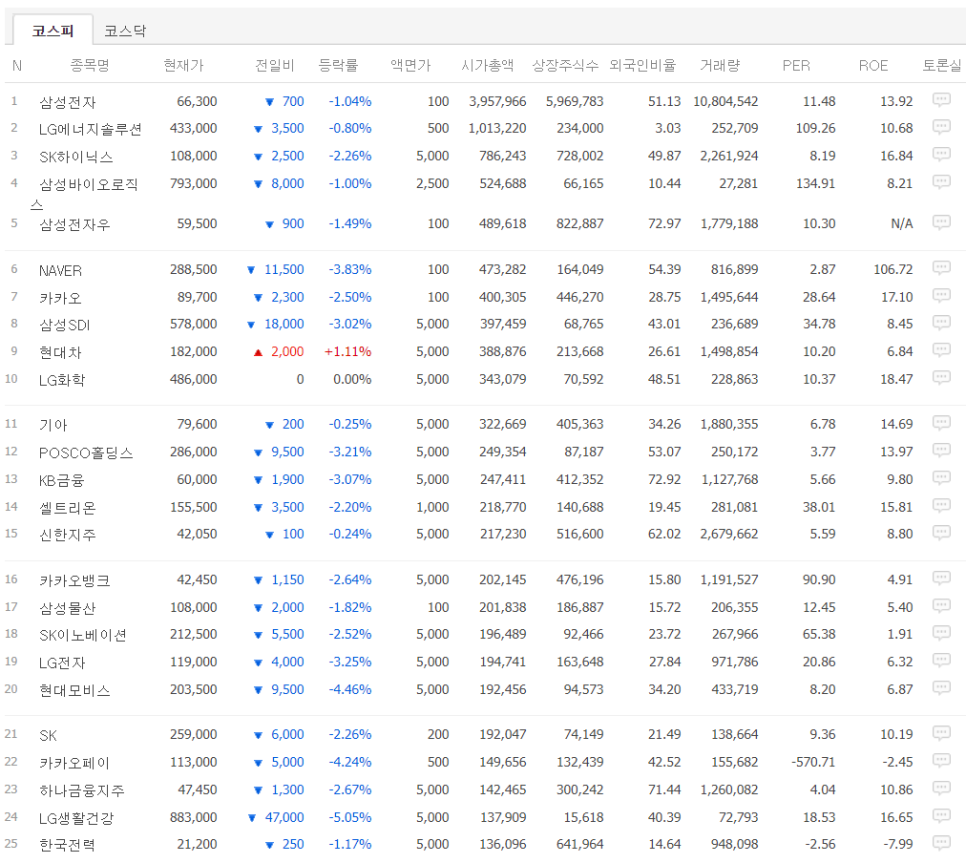Viewport: 966px width, 863px height.
Task: Open the LG생활건강 stock link
Action: point(76,818)
